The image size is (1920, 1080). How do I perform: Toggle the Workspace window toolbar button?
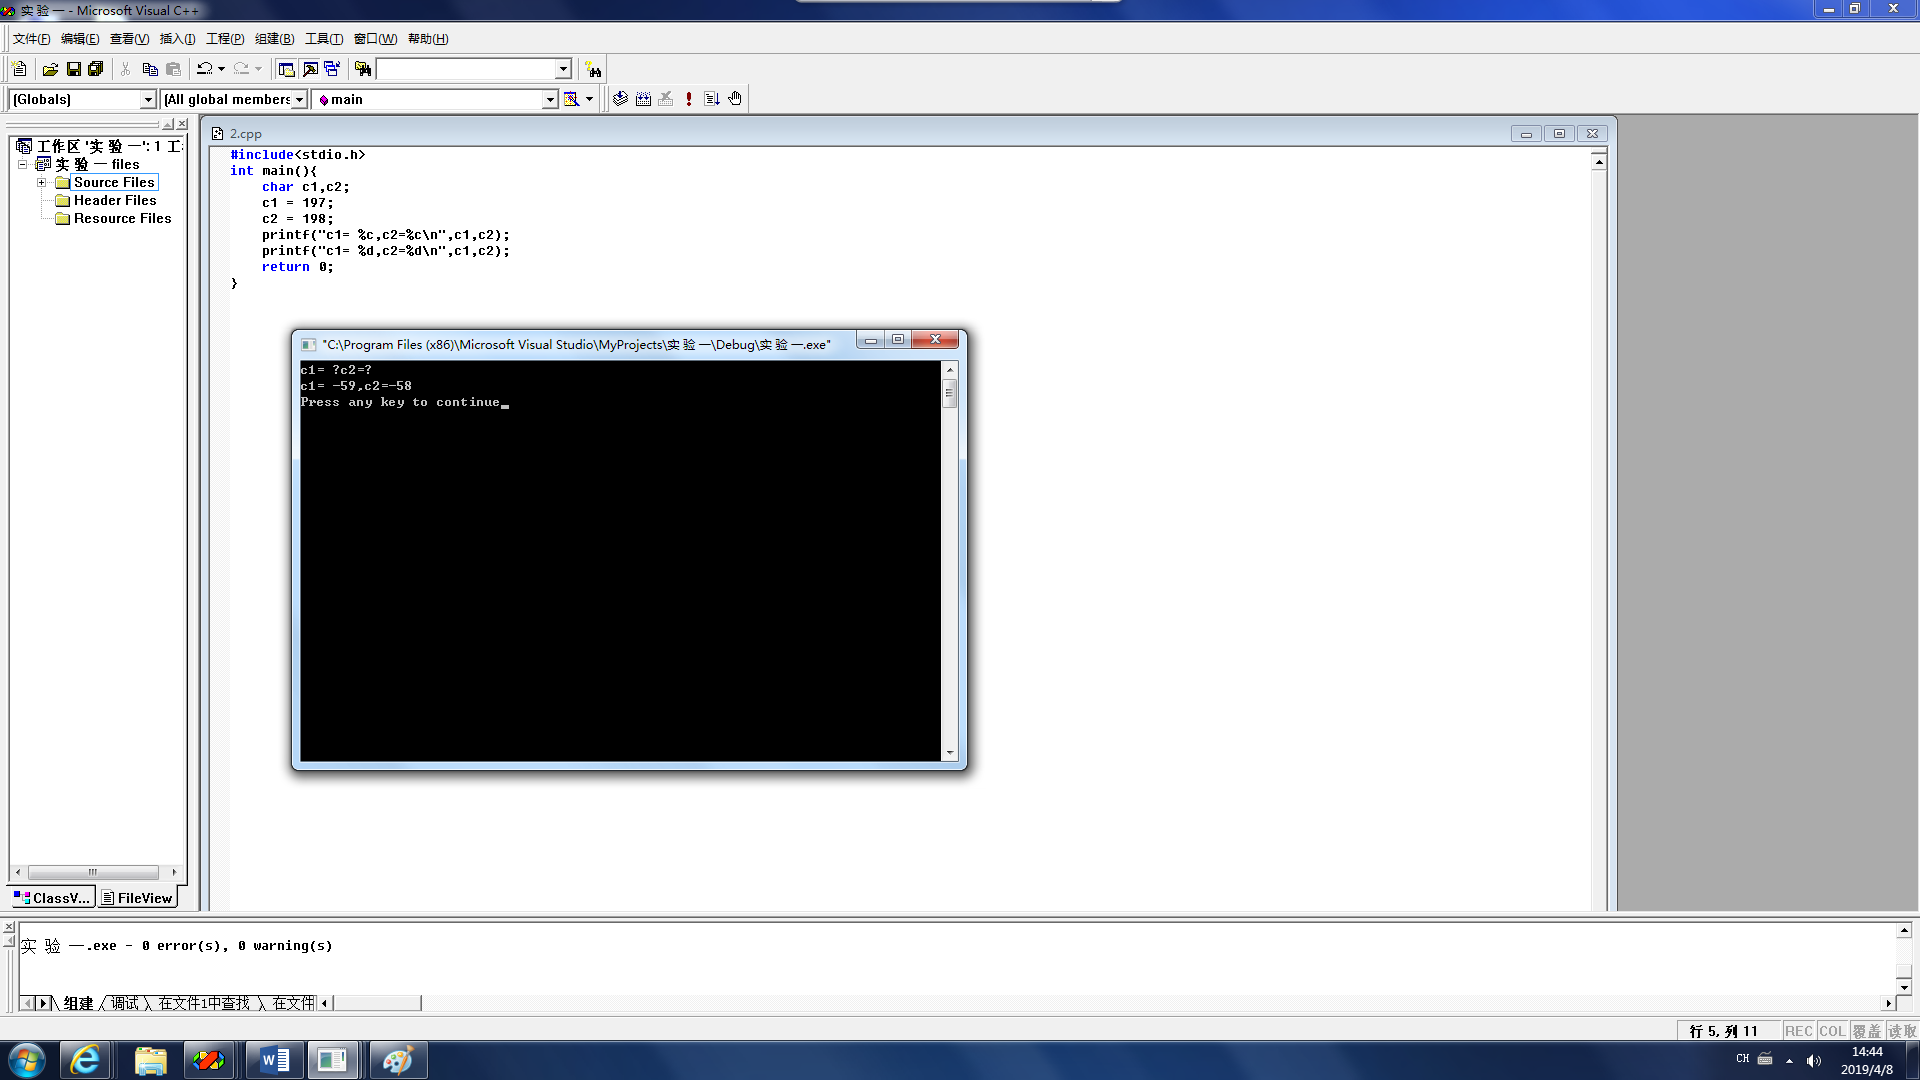pyautogui.click(x=286, y=69)
